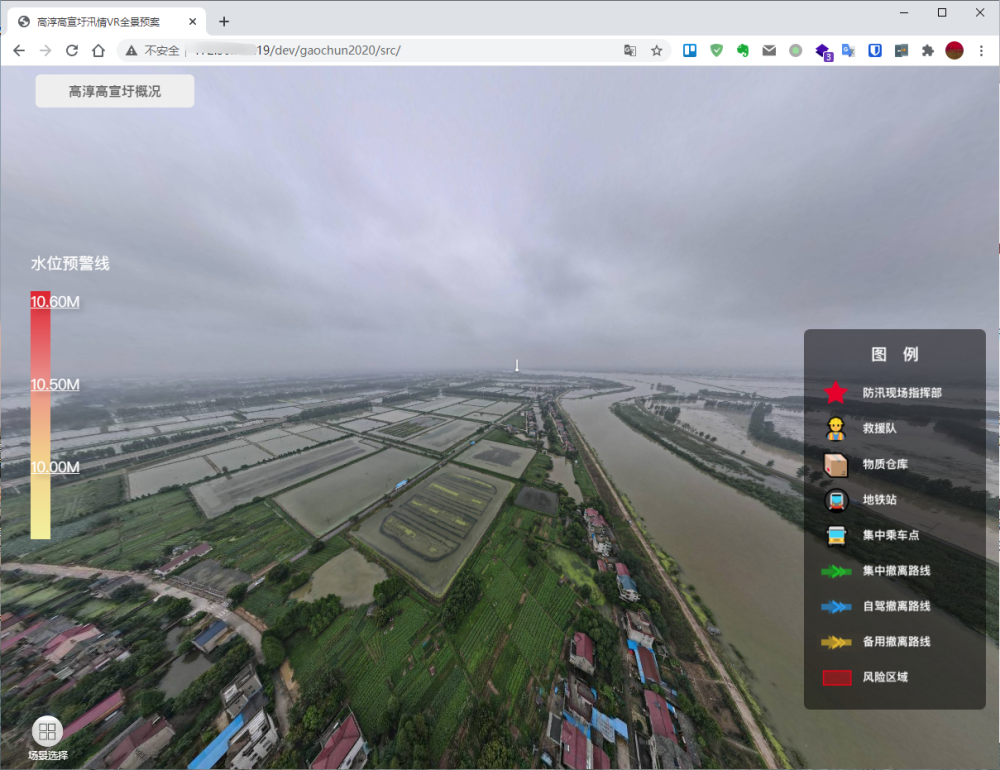Click the 10.00M water level mark
The width and height of the screenshot is (1000, 770).
pos(55,467)
